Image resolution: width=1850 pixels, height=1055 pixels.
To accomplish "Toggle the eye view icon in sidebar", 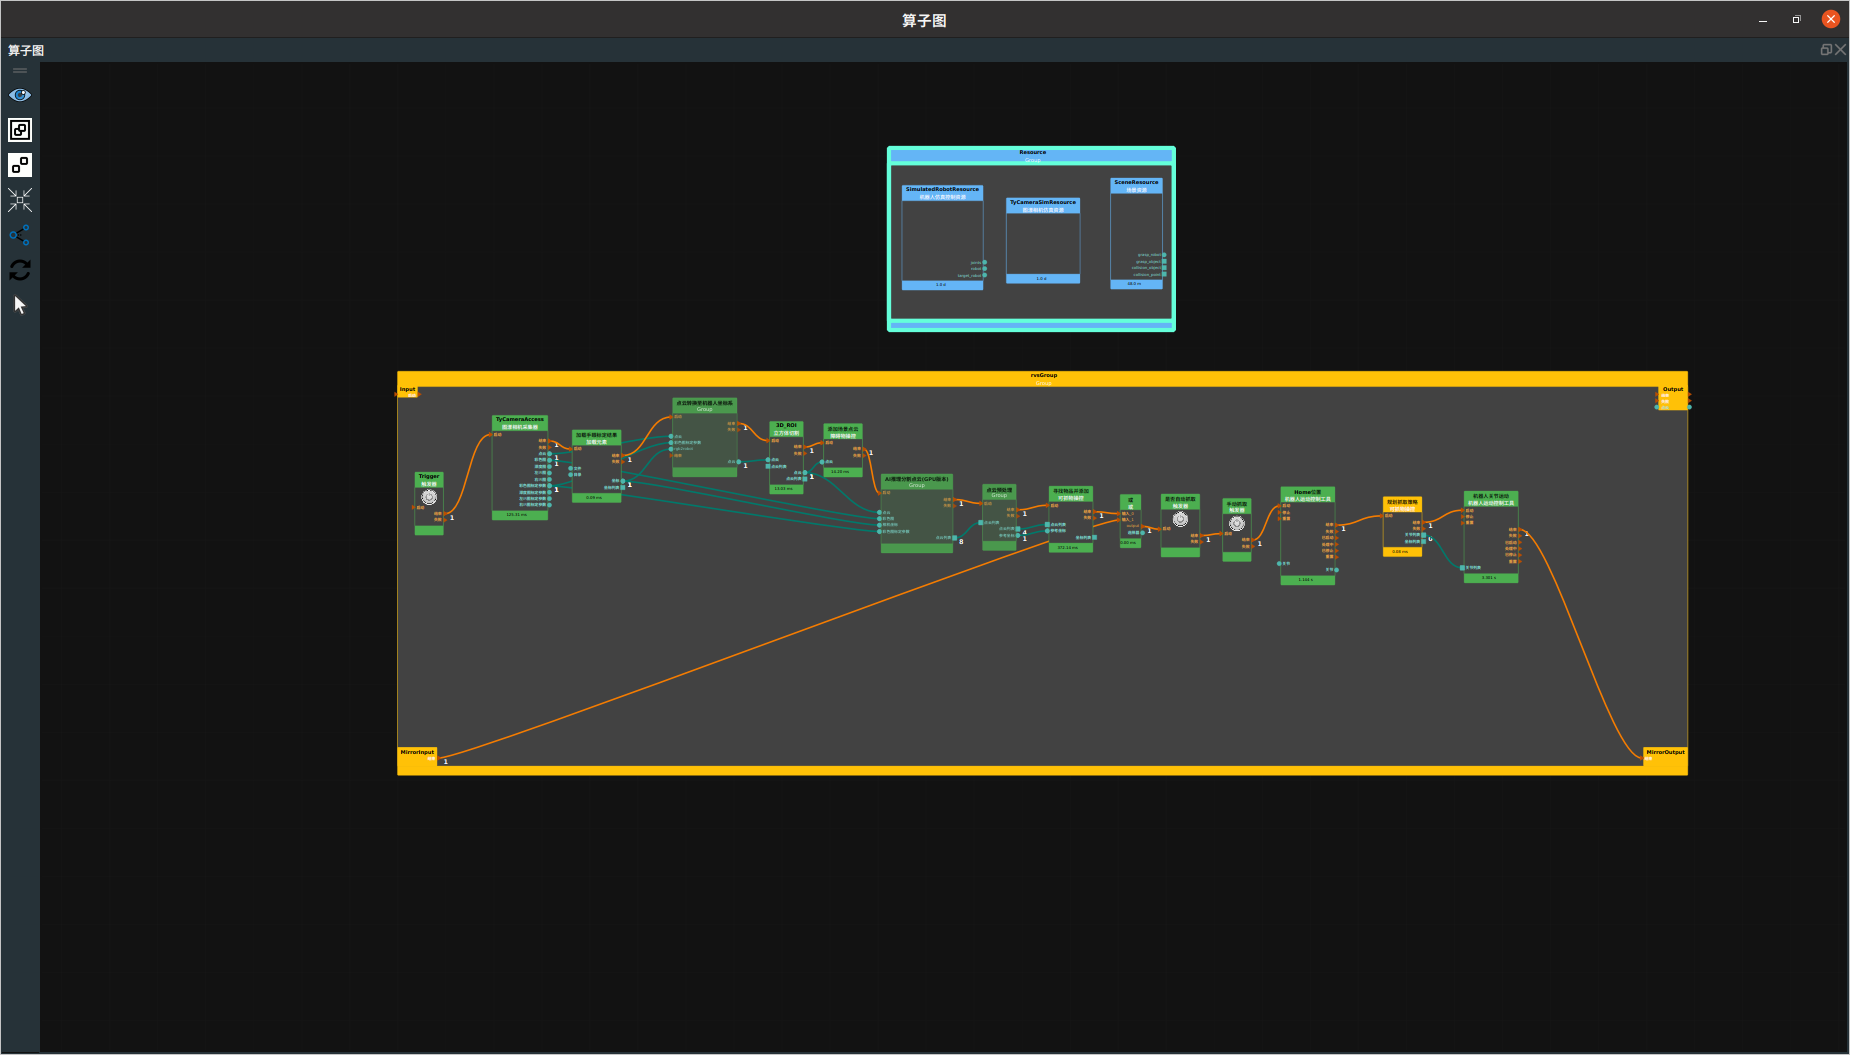I will tap(20, 95).
